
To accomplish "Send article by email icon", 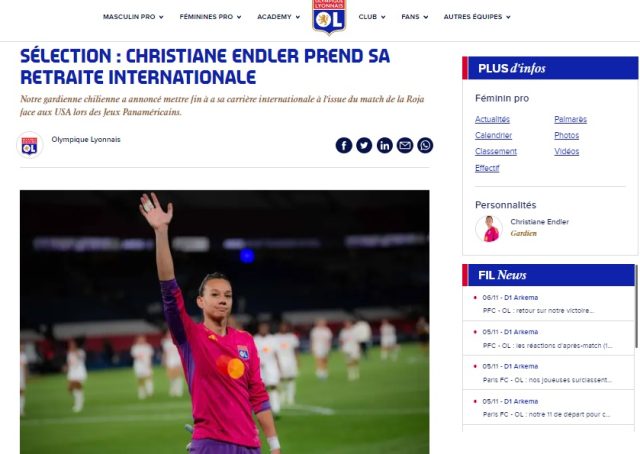I will pyautogui.click(x=405, y=145).
